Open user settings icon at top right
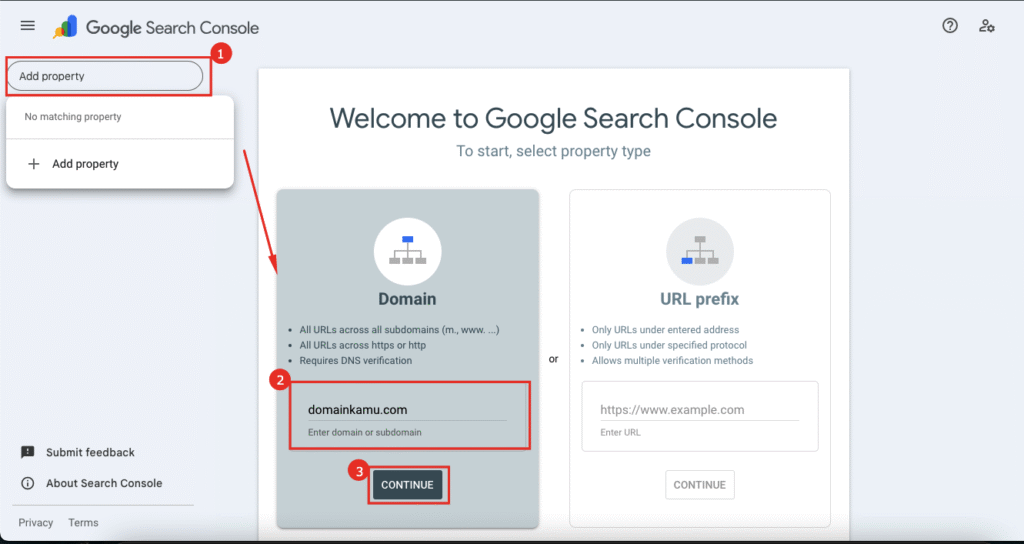 pyautogui.click(x=986, y=26)
